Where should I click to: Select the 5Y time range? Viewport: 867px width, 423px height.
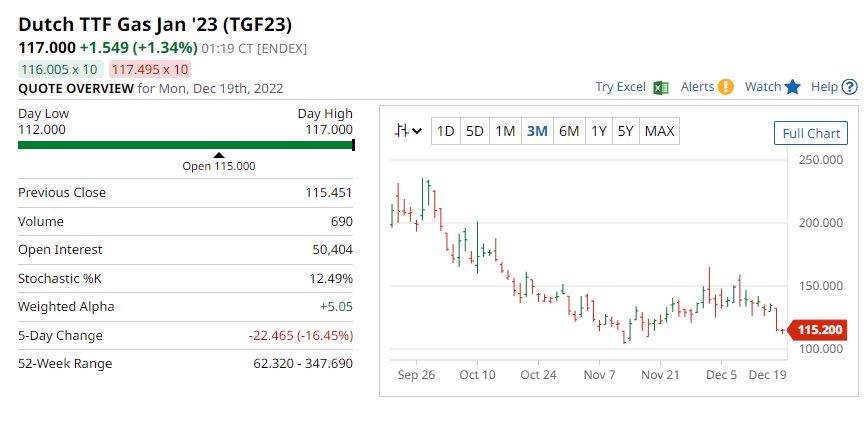(x=625, y=131)
